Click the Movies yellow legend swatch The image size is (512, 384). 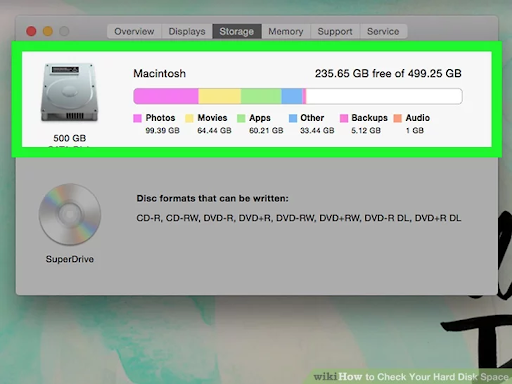189,118
